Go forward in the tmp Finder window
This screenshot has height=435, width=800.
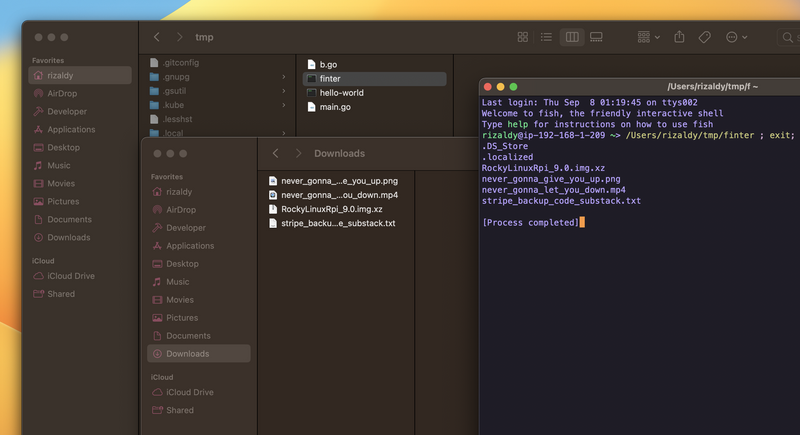point(179,37)
